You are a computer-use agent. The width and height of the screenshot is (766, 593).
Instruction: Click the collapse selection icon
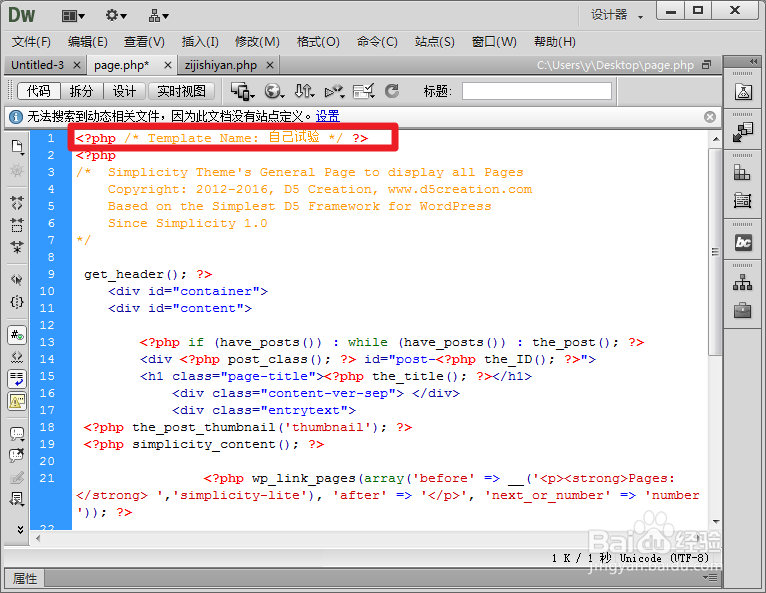click(x=17, y=225)
